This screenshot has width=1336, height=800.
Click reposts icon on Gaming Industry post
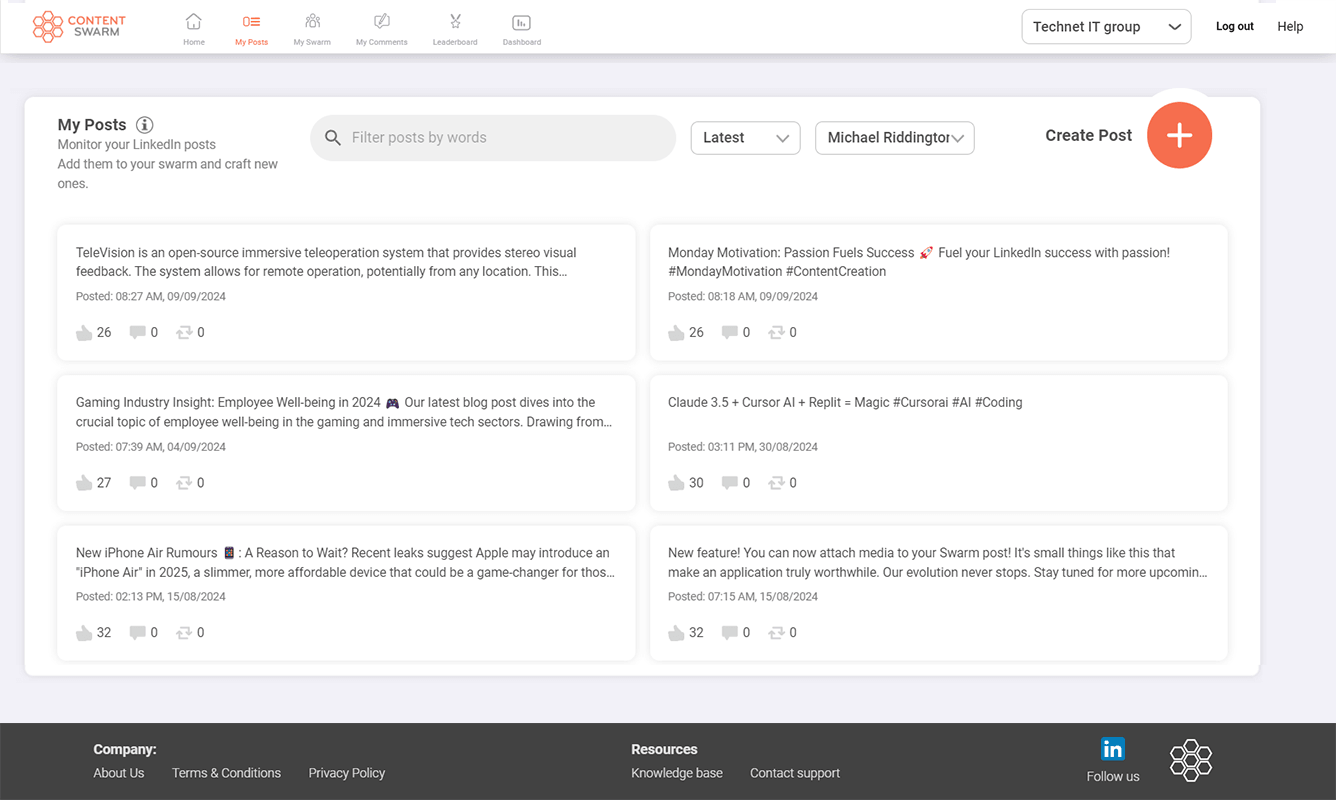tap(184, 482)
